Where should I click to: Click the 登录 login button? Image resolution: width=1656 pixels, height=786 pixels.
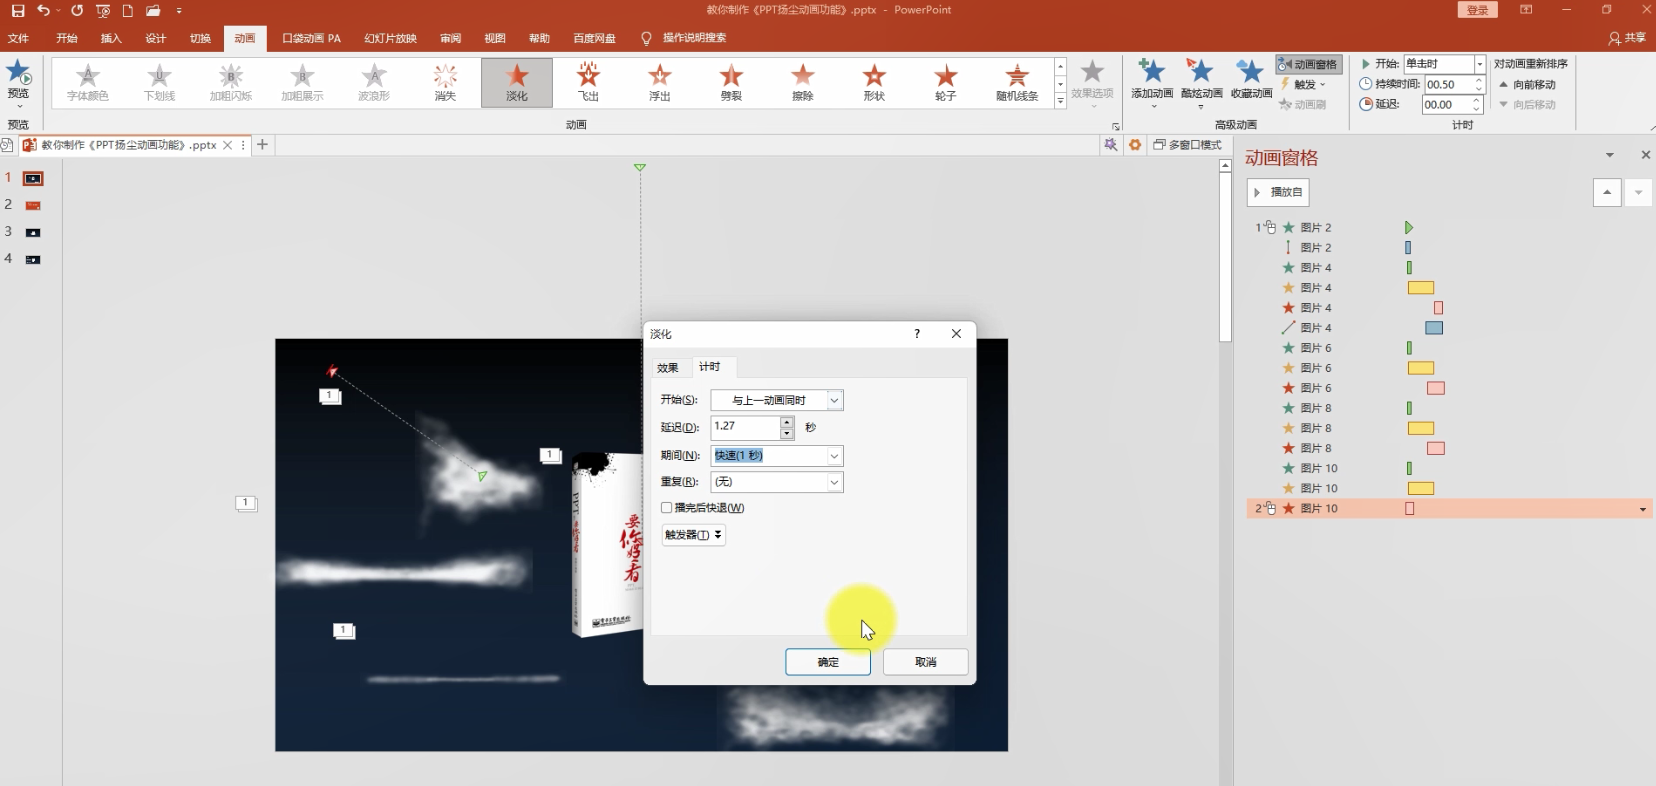click(x=1478, y=10)
